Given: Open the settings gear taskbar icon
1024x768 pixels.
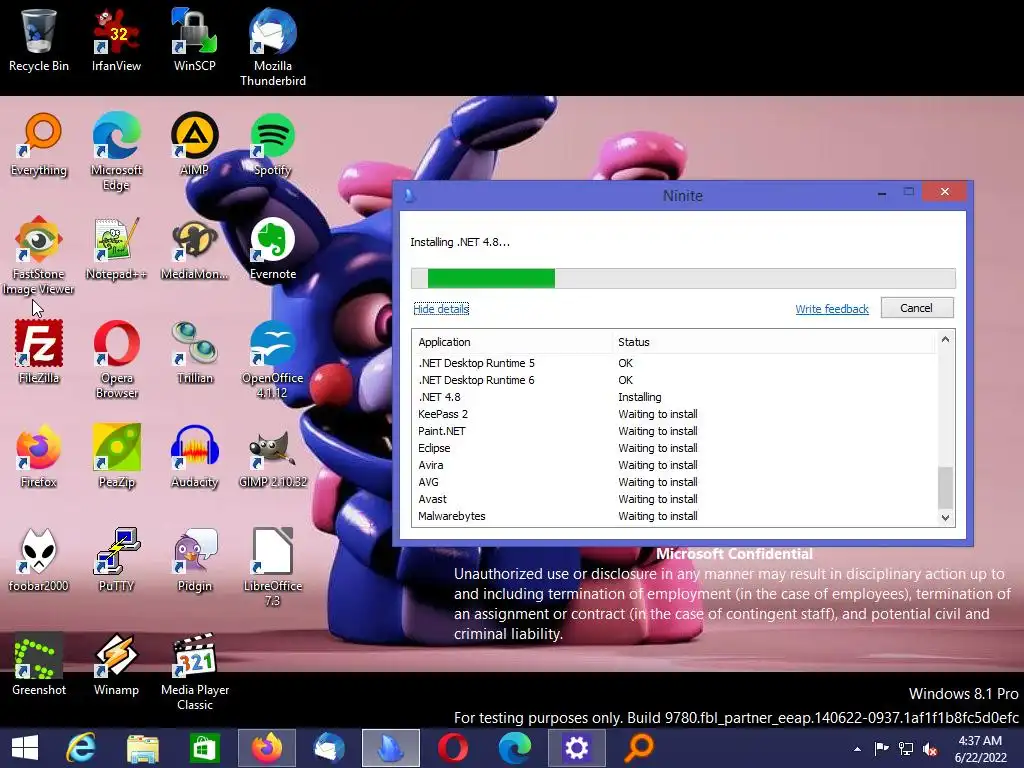Looking at the screenshot, I should pyautogui.click(x=577, y=748).
